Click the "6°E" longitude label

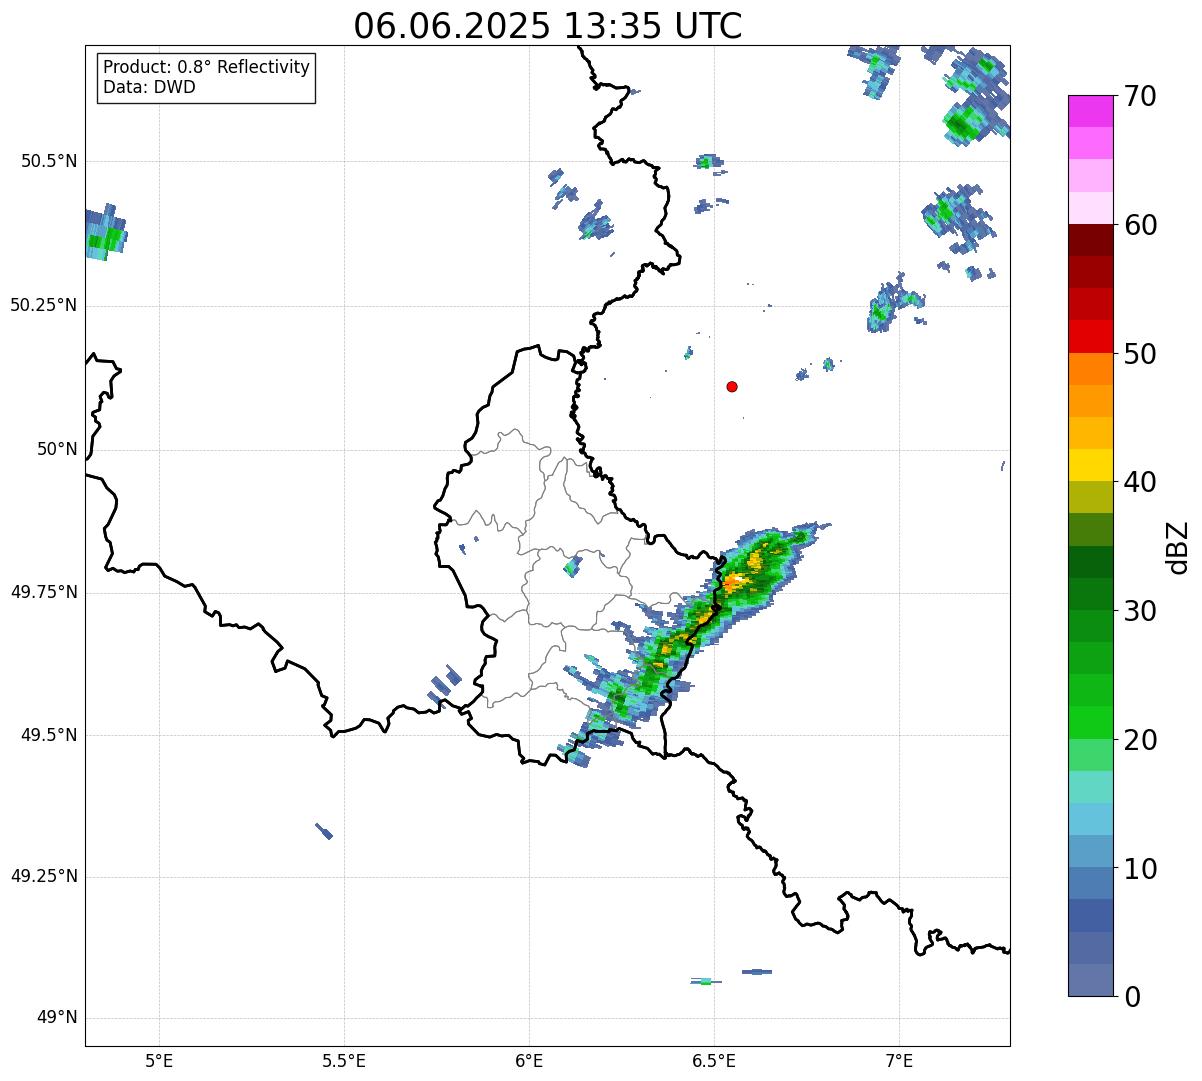point(529,1060)
